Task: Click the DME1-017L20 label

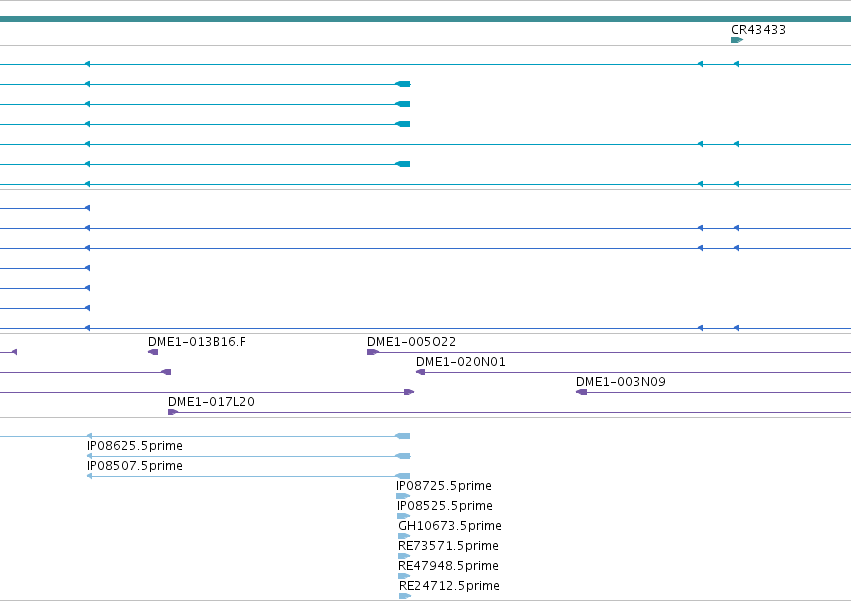Action: pyautogui.click(x=211, y=402)
